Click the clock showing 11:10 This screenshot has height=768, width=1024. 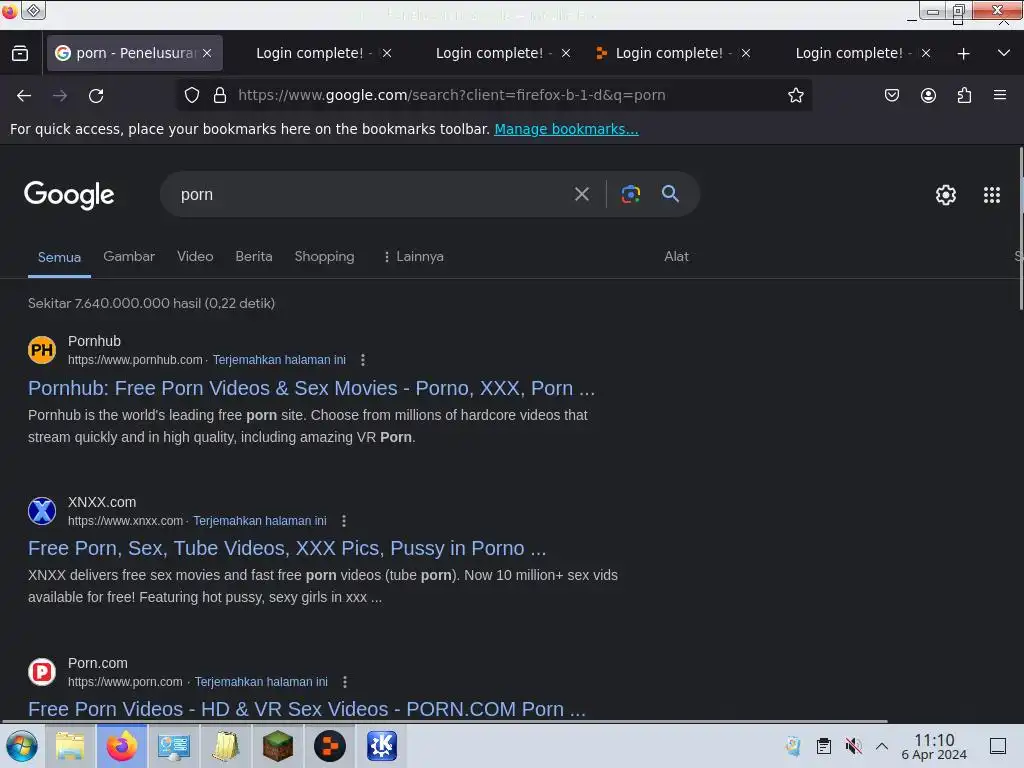coord(934,746)
